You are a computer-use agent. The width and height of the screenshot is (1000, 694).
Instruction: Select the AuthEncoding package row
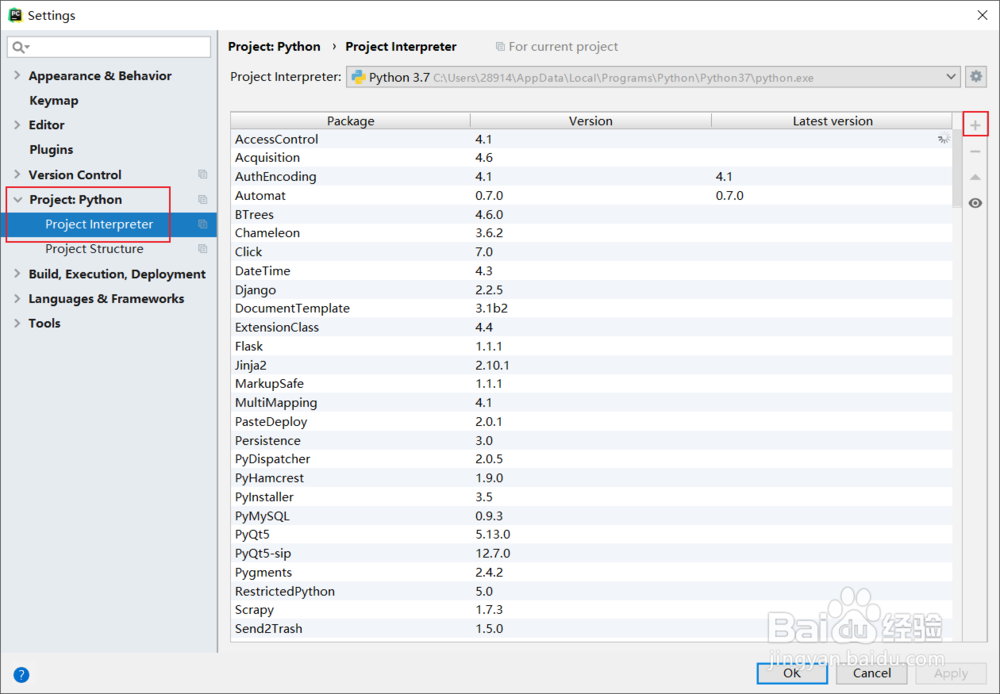coord(592,177)
